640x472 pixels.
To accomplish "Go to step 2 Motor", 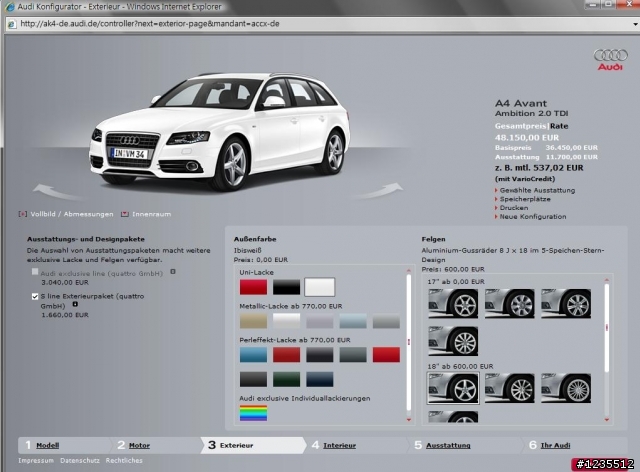I will [139, 445].
